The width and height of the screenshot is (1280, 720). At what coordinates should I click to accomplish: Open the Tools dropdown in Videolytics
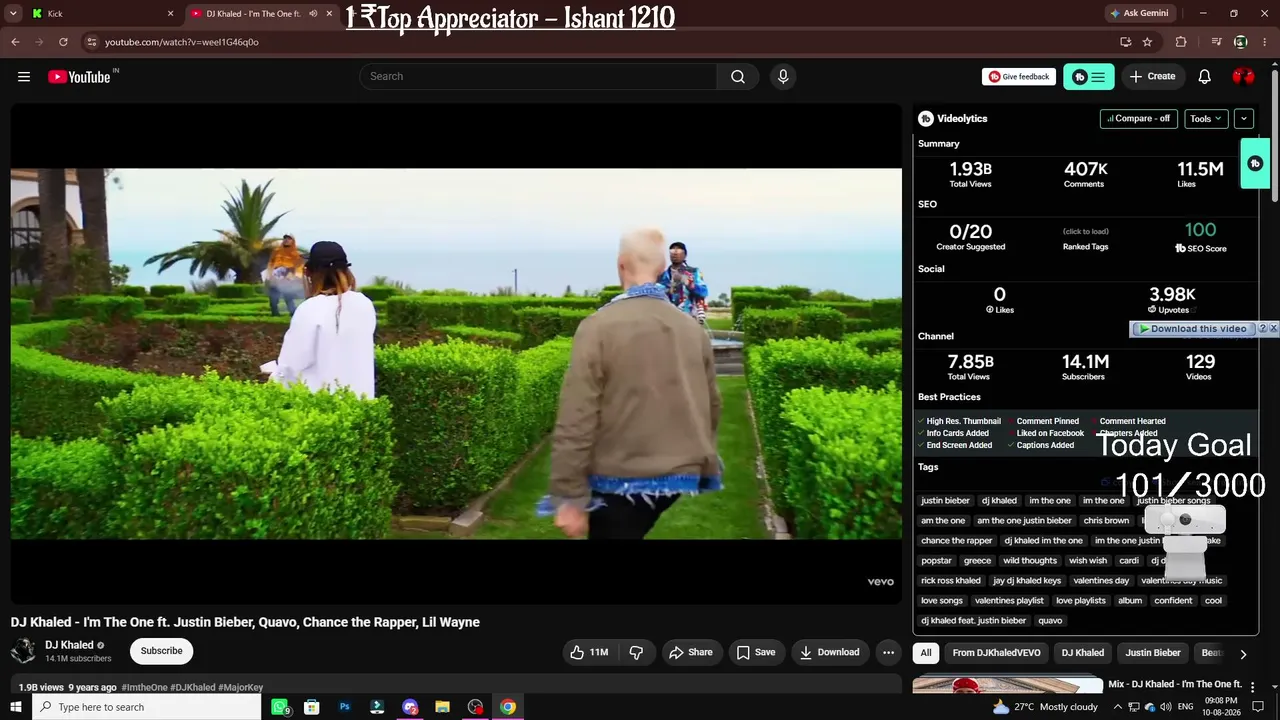coord(1206,118)
